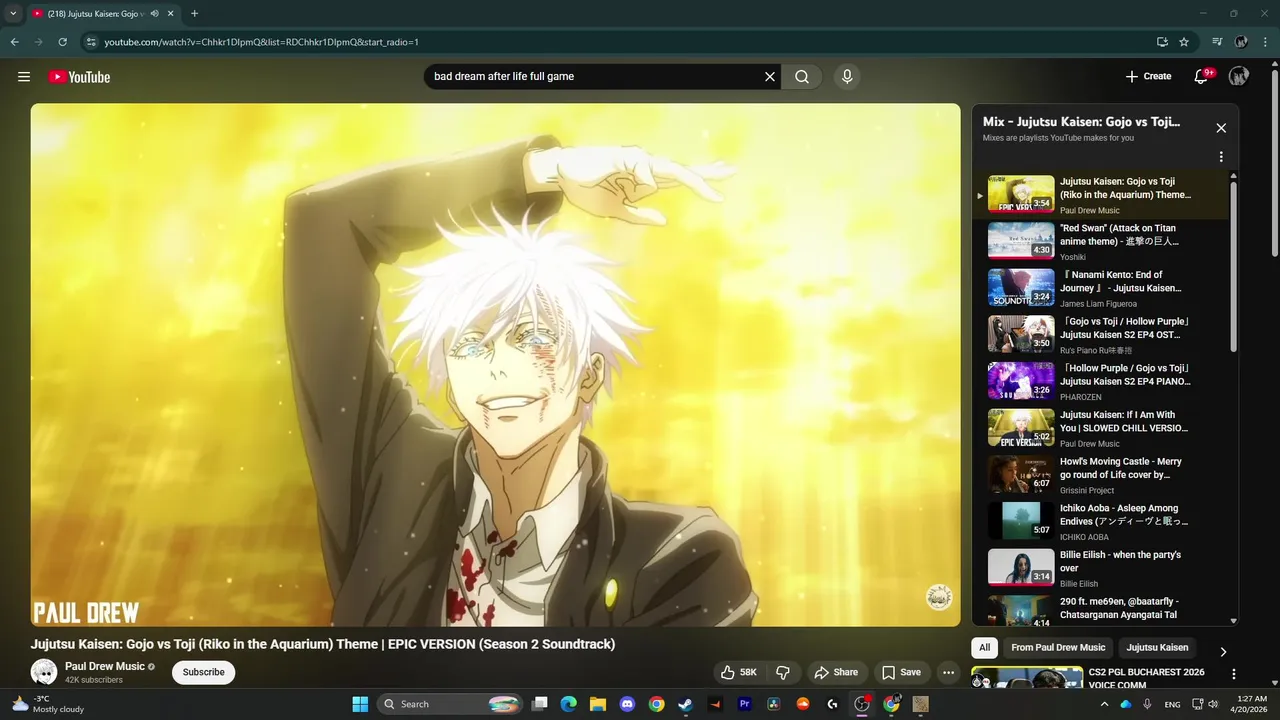Play Nanami Kento: End of Journey video
The height and width of the screenshot is (720, 1280).
[1100, 288]
